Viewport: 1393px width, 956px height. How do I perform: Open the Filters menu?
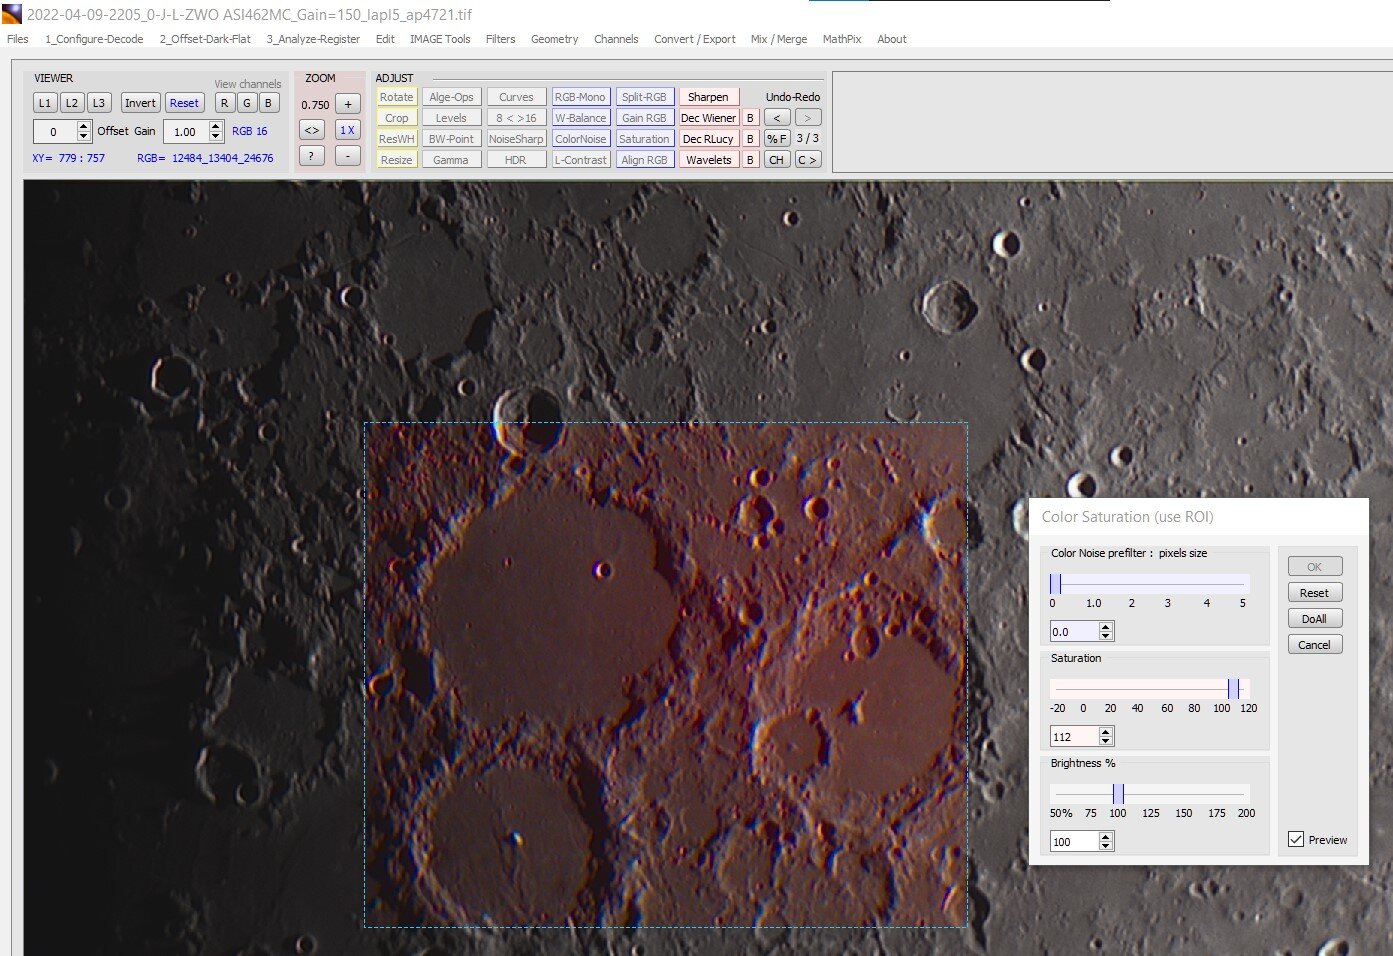tap(501, 39)
